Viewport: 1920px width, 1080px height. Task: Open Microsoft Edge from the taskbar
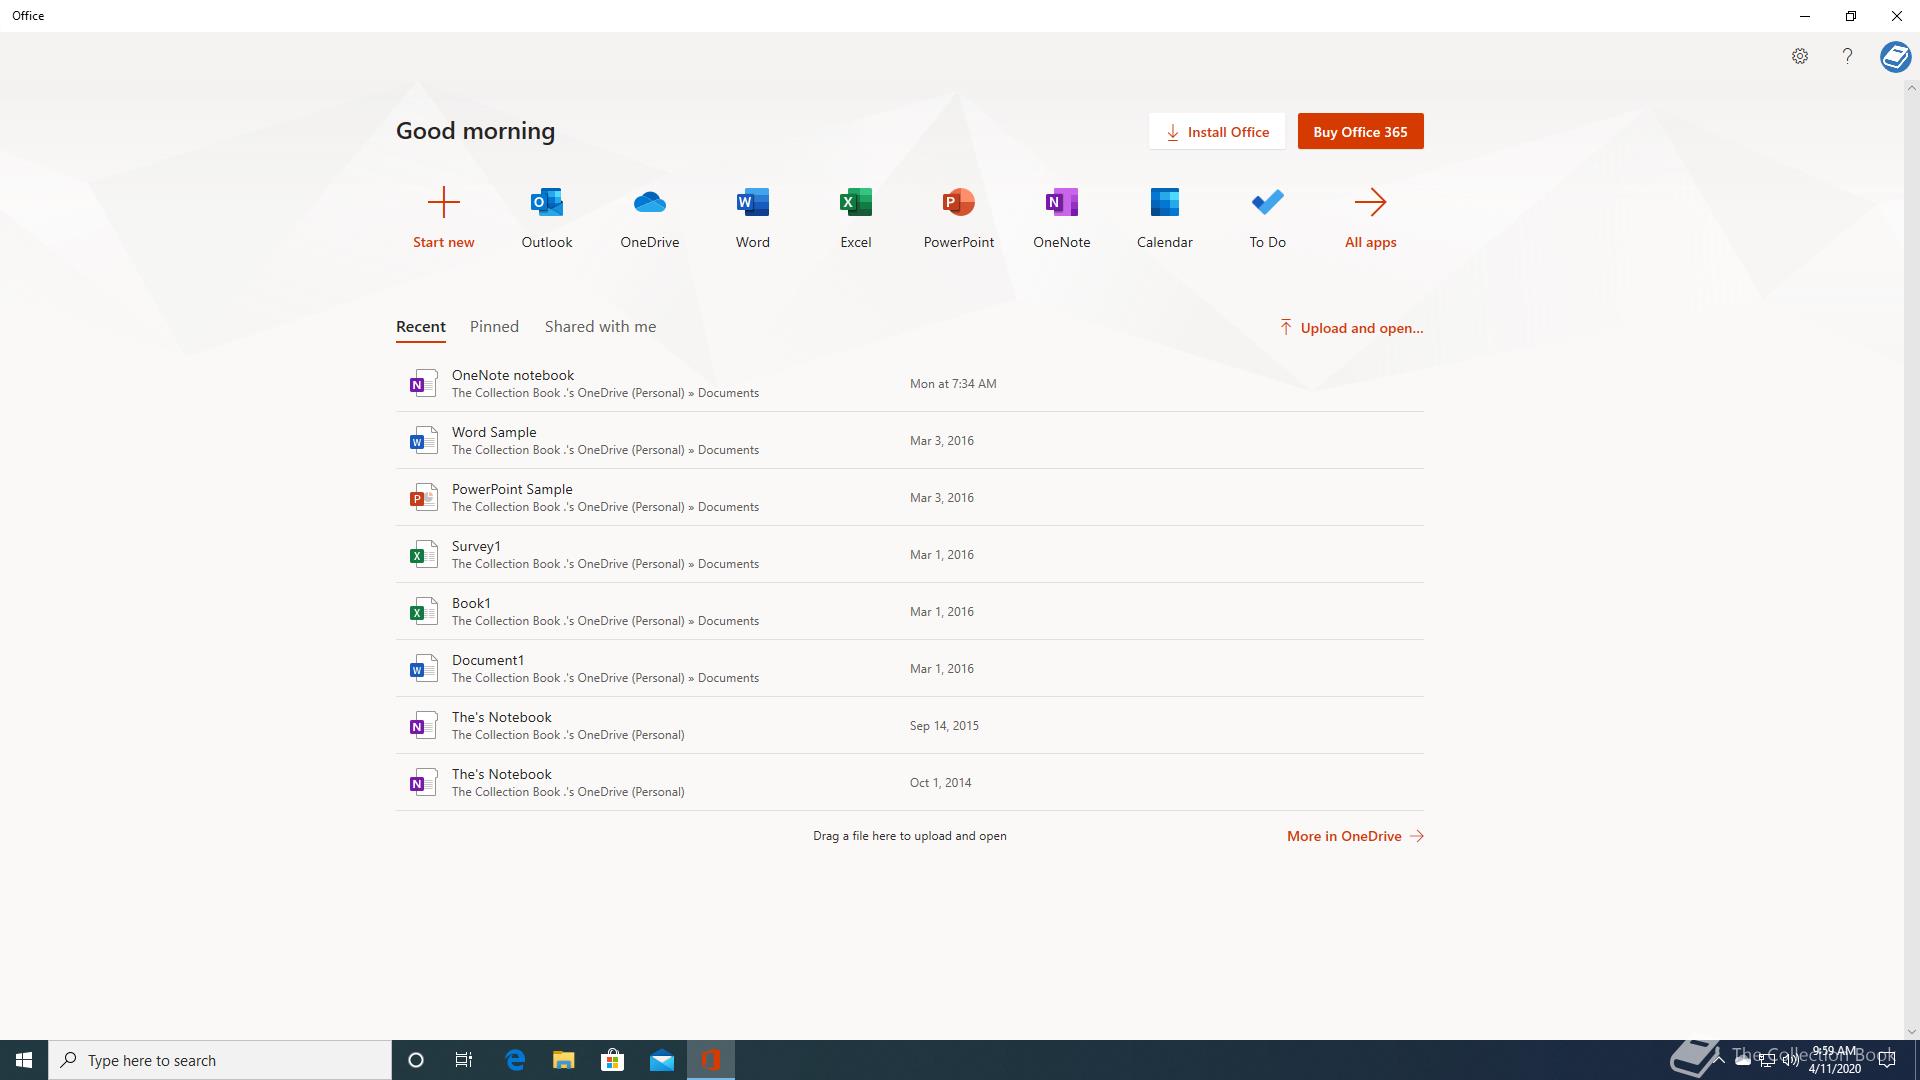[x=515, y=1060]
